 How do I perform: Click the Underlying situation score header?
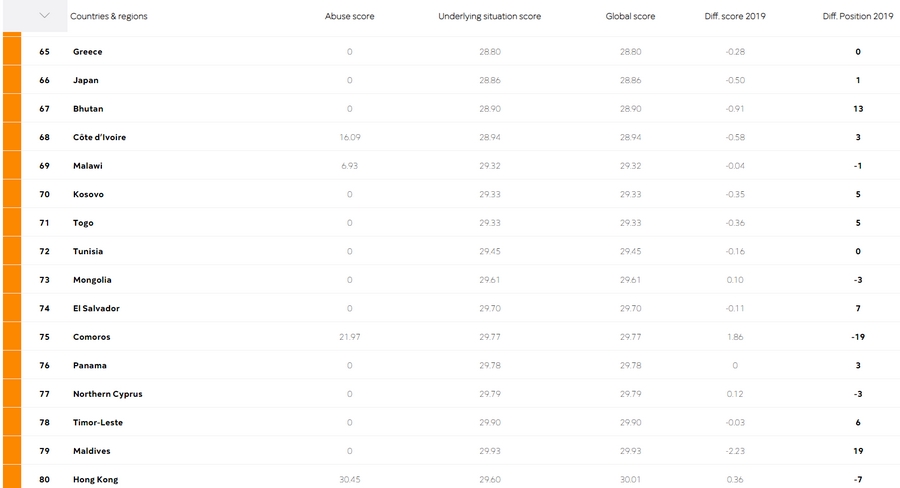tap(490, 16)
